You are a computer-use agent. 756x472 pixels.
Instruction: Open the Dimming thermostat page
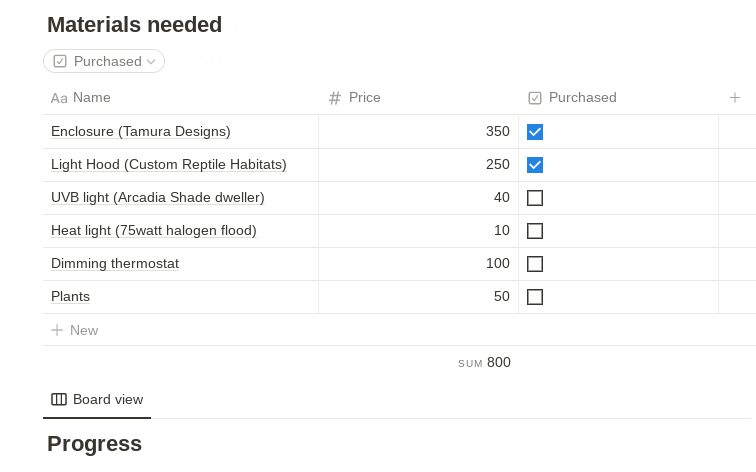pos(115,264)
